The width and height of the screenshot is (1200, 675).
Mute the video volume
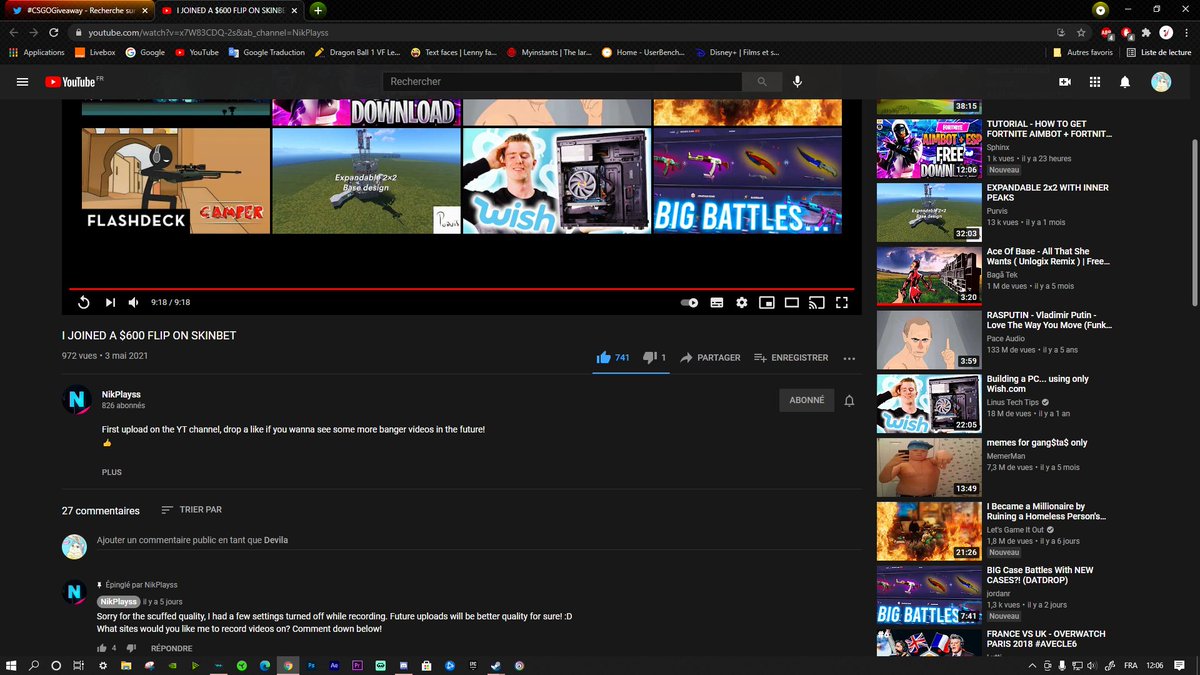click(x=134, y=302)
